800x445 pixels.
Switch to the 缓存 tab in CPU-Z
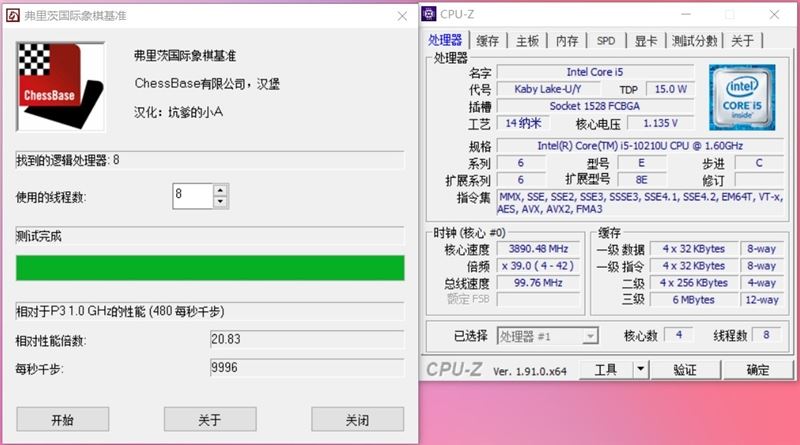pos(487,41)
